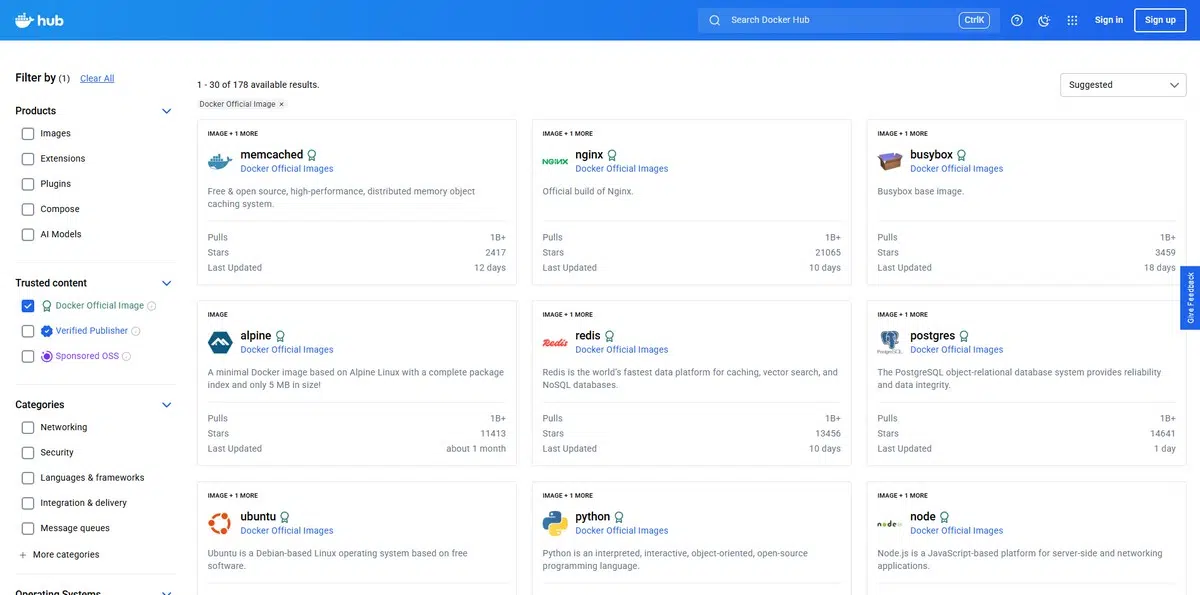
Task: Click the Clear All filters link
Action: click(x=97, y=79)
